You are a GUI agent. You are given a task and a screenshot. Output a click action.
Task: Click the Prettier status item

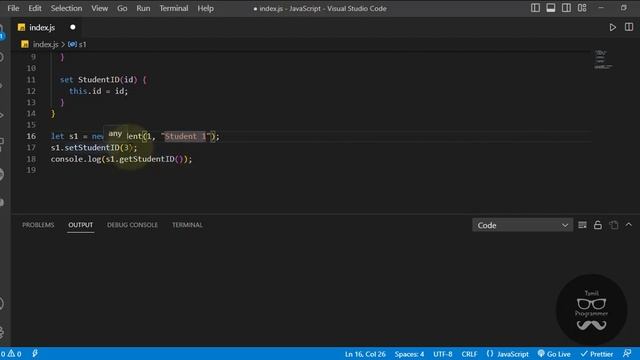pos(597,354)
